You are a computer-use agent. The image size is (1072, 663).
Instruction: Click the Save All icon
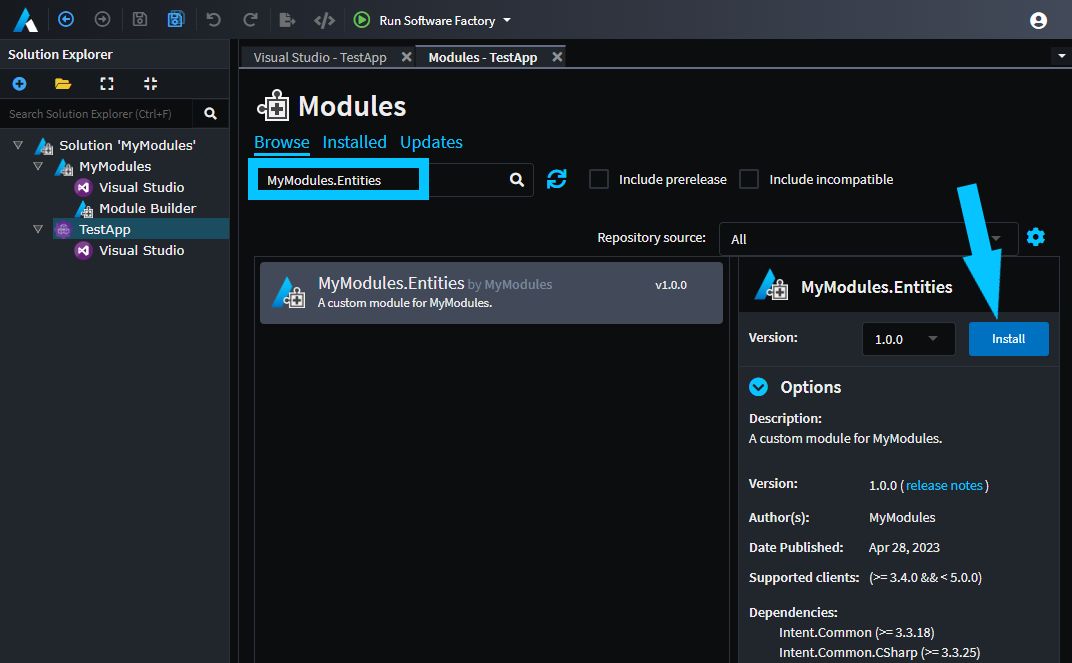[x=175, y=20]
